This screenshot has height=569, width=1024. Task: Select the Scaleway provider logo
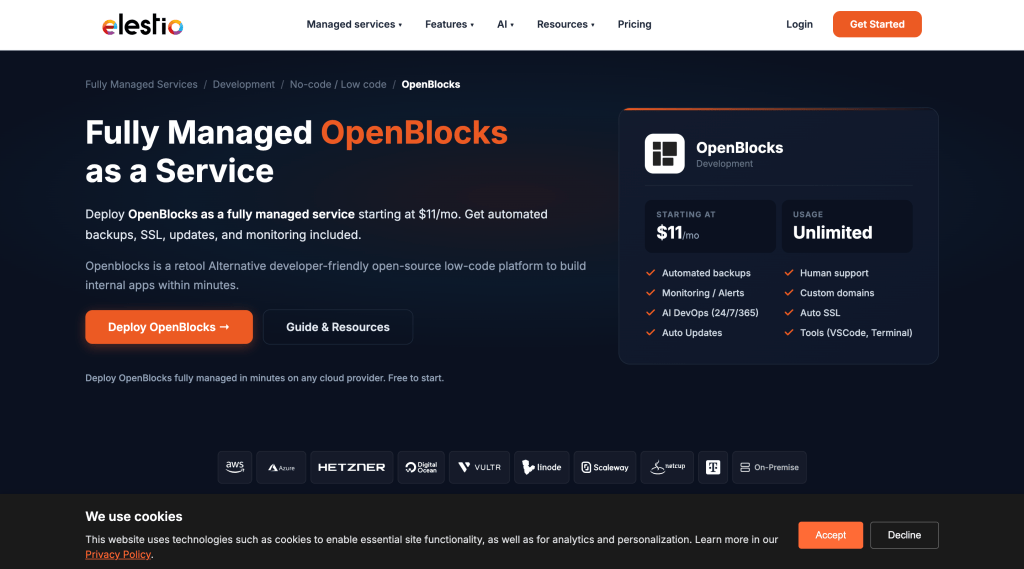(x=605, y=467)
